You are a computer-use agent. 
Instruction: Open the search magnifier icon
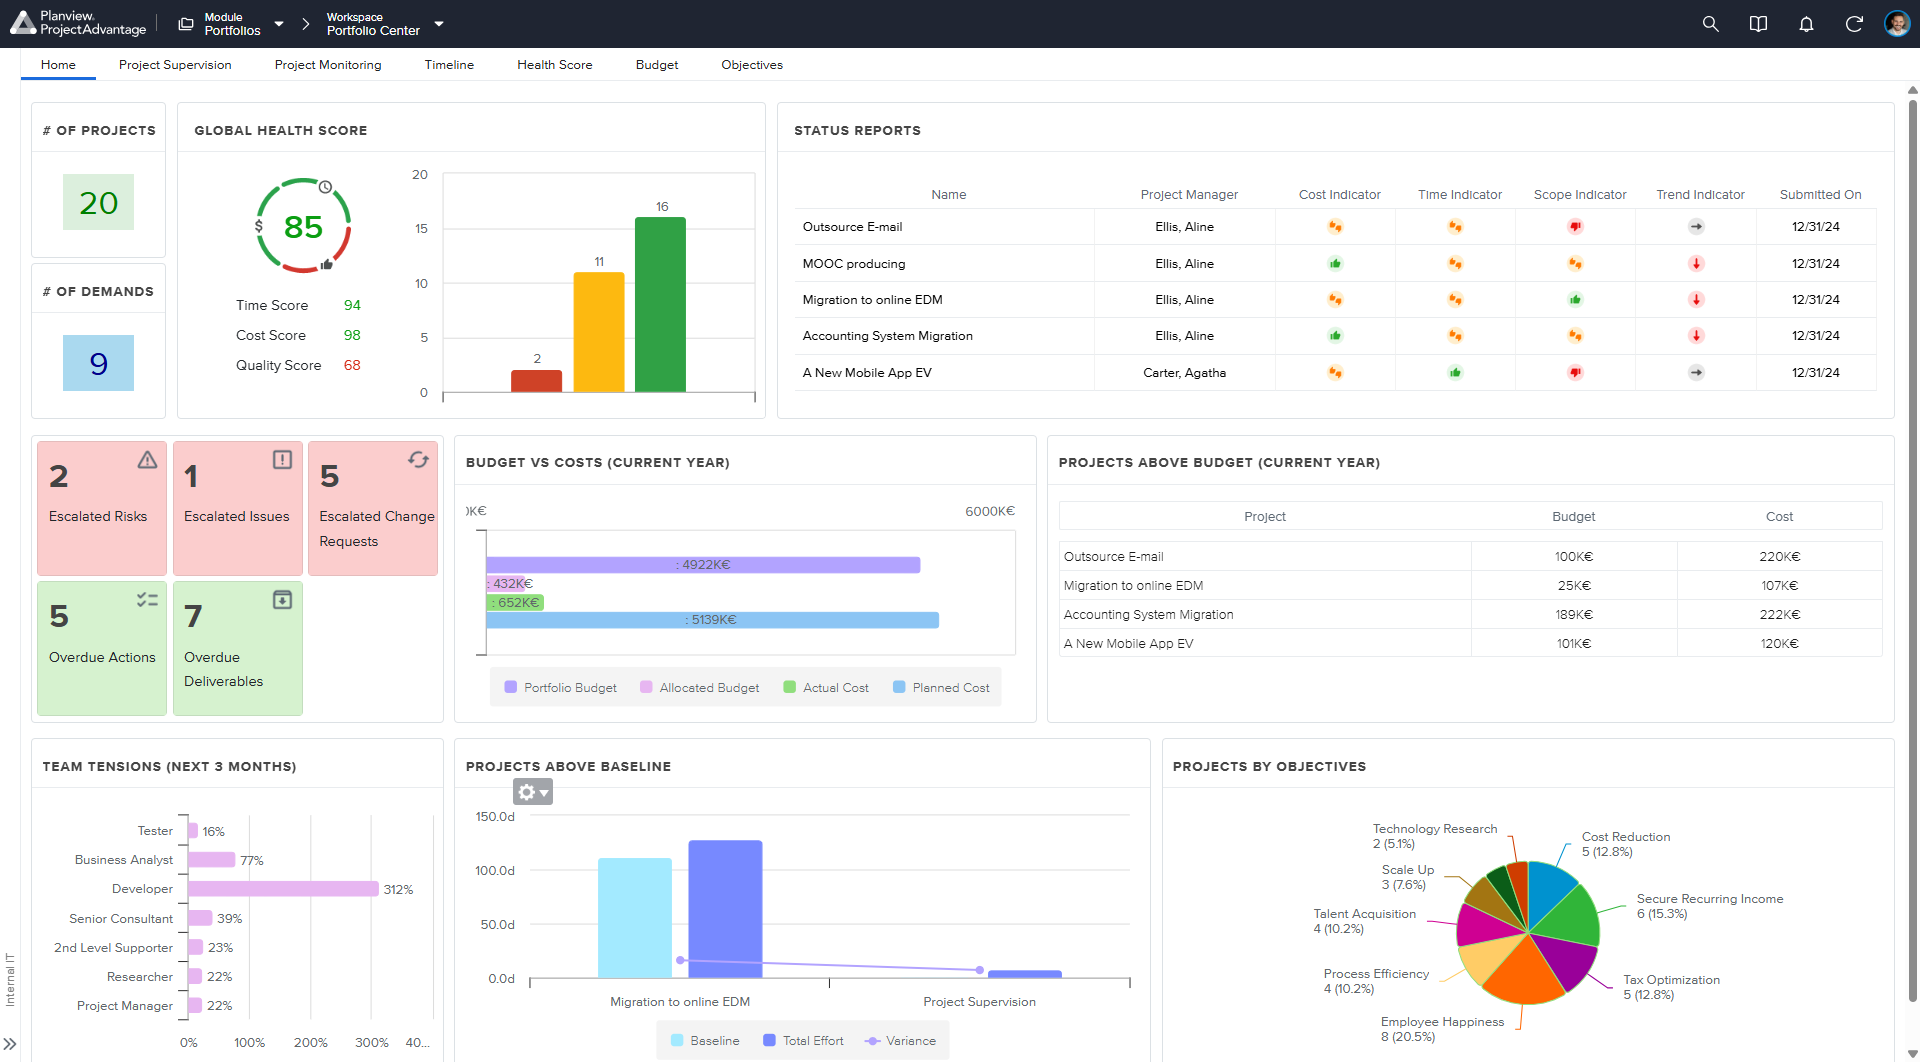click(1710, 24)
